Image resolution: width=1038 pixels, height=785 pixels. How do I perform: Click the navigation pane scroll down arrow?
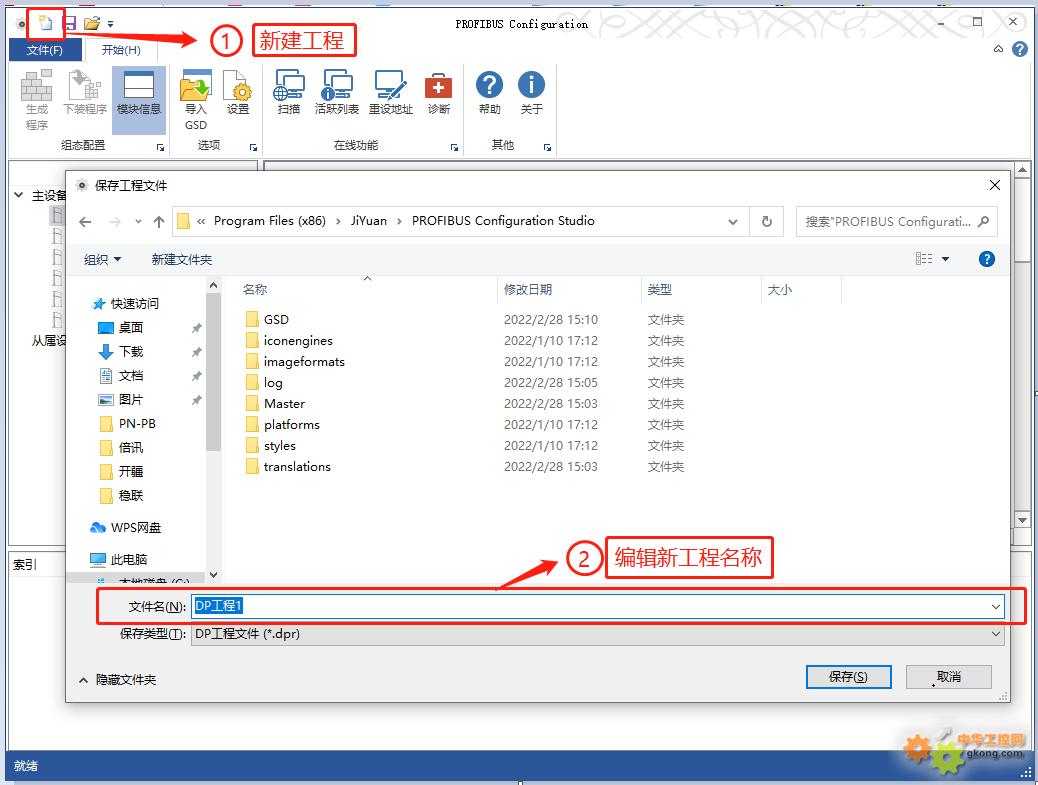(213, 575)
